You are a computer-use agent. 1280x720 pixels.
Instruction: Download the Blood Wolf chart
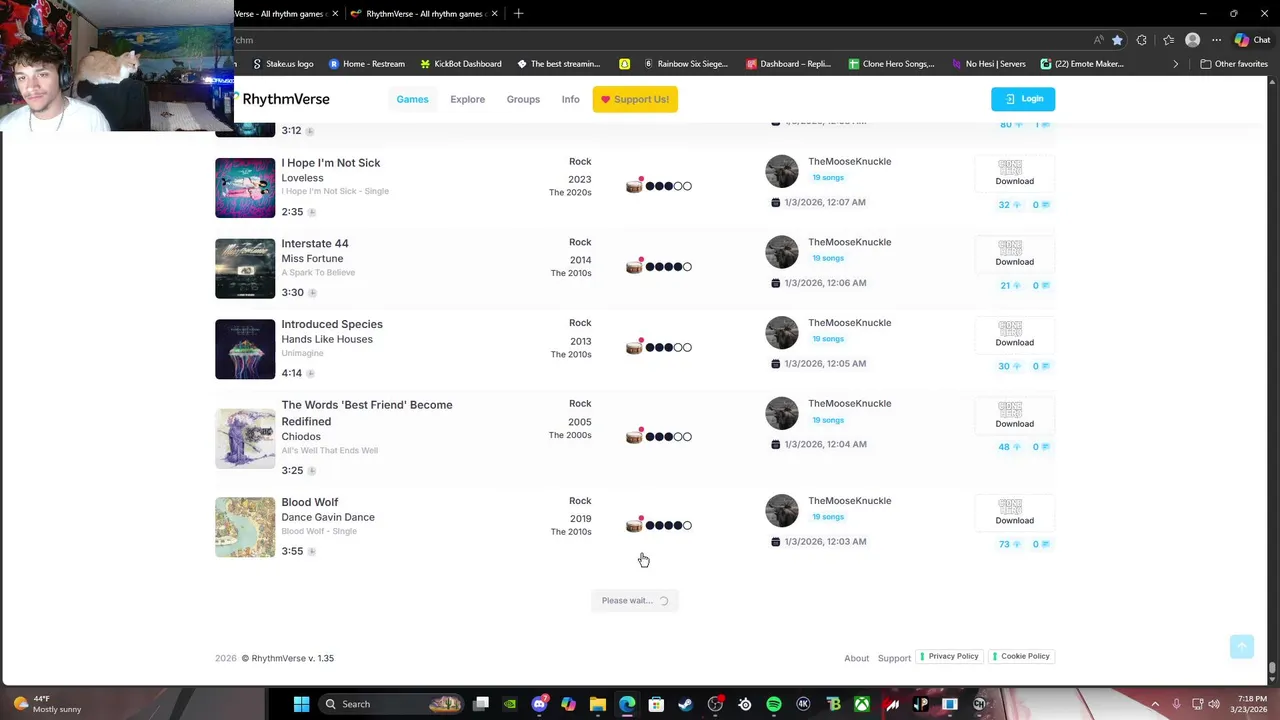pyautogui.click(x=1014, y=512)
